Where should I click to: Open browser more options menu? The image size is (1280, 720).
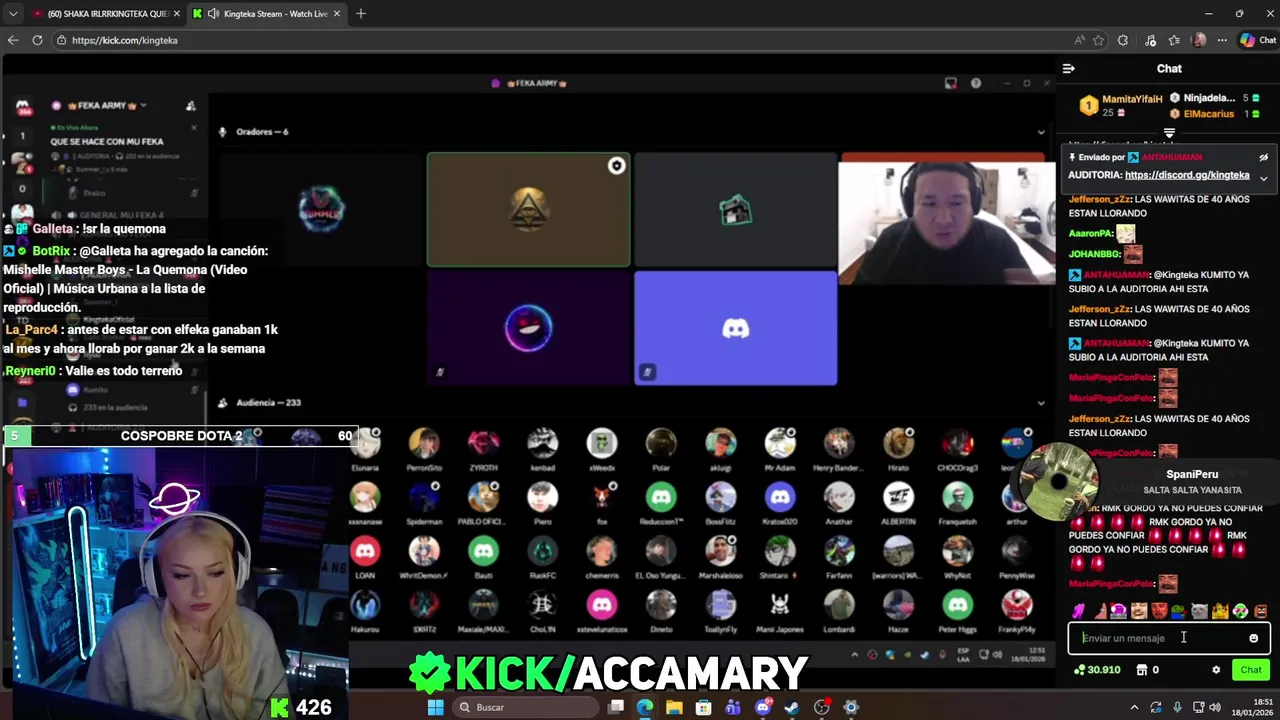1222,40
